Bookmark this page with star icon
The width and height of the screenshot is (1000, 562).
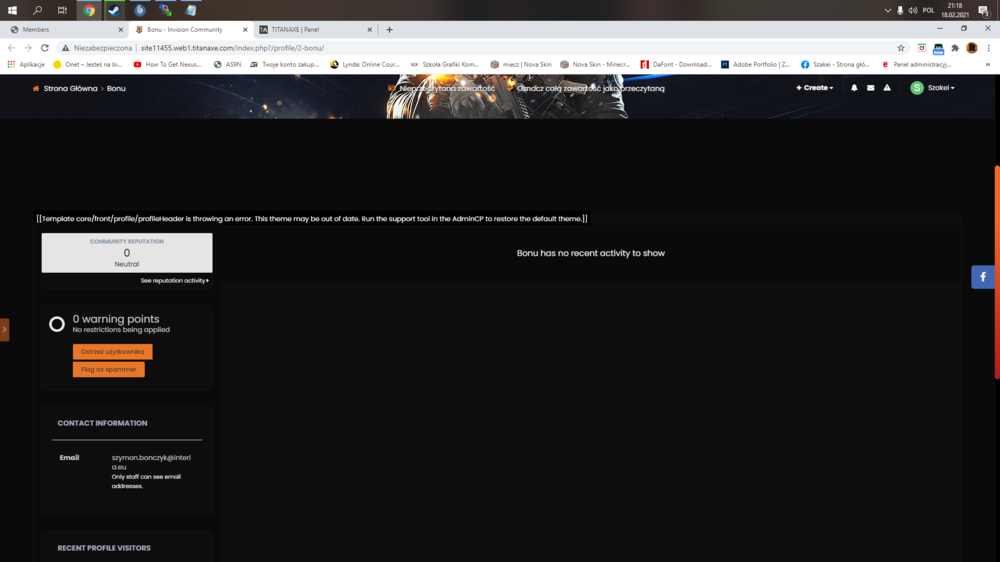point(901,48)
